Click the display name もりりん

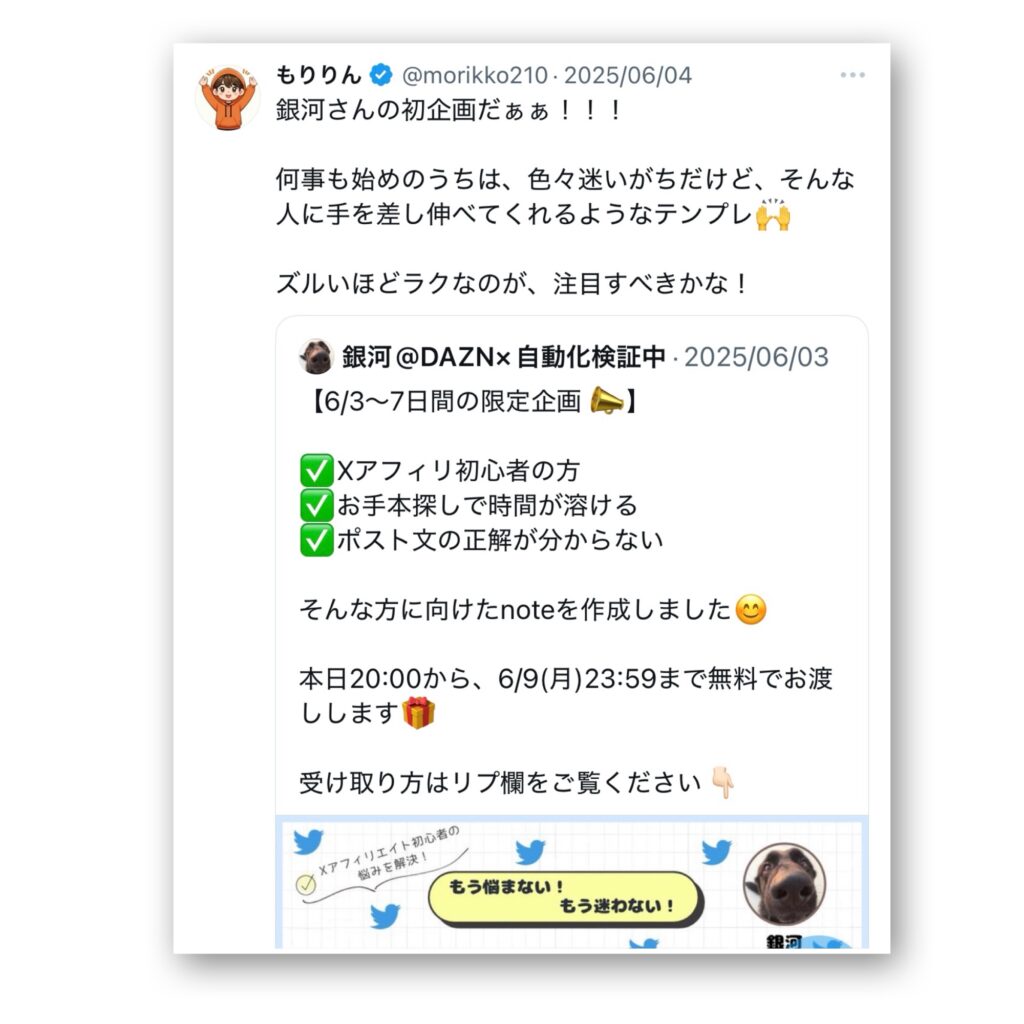point(318,75)
